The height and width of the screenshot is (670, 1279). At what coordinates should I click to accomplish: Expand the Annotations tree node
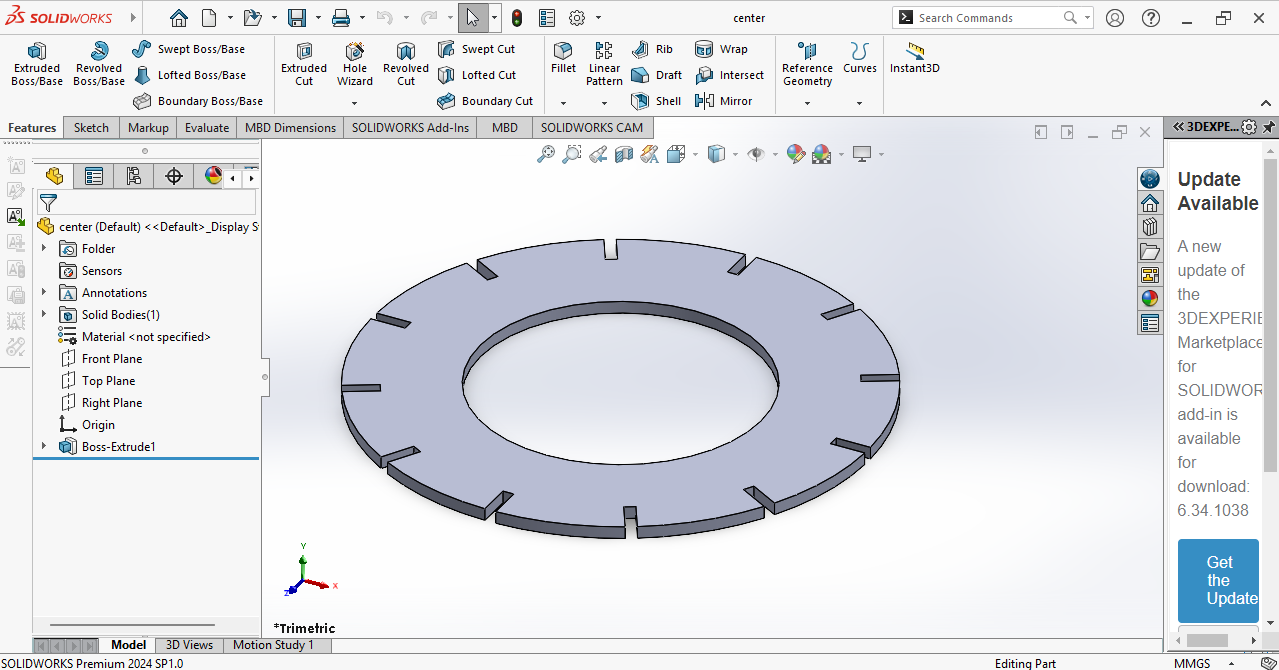pyautogui.click(x=44, y=292)
